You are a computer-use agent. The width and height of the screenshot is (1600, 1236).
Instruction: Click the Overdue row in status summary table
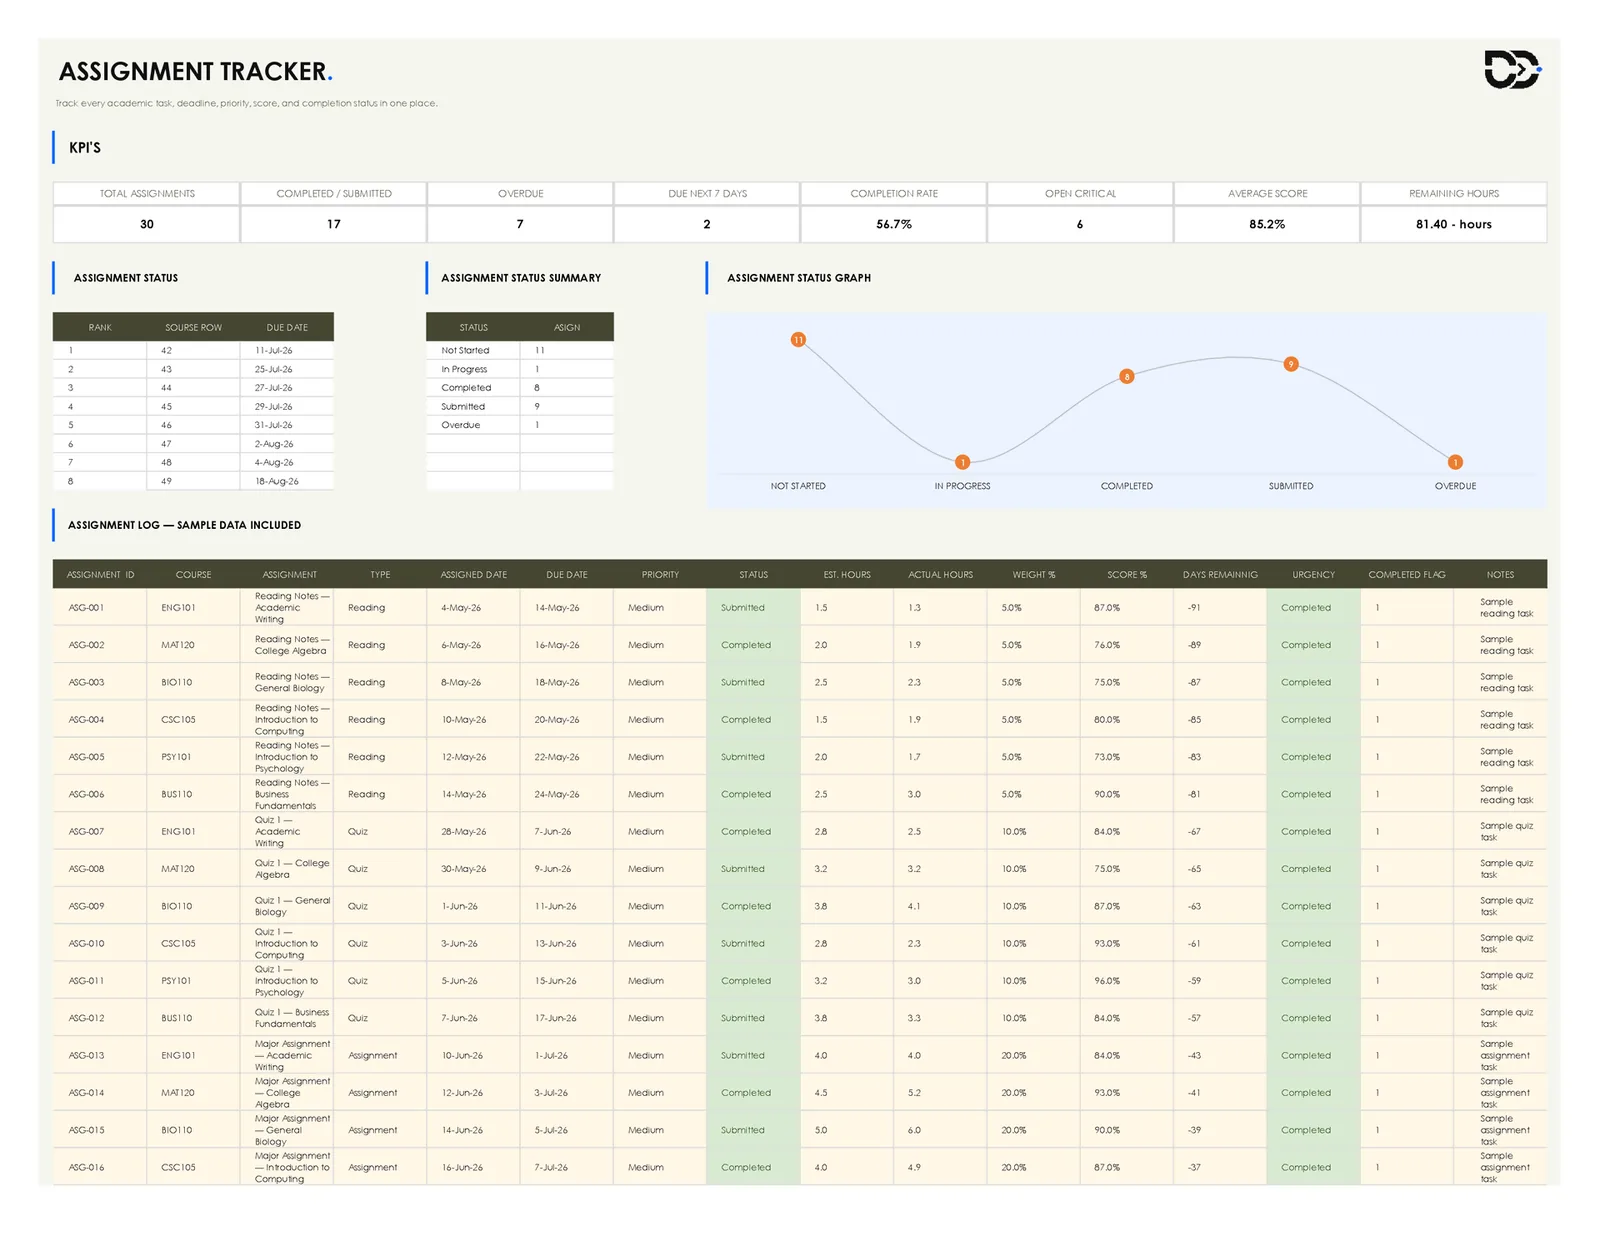pyautogui.click(x=520, y=425)
